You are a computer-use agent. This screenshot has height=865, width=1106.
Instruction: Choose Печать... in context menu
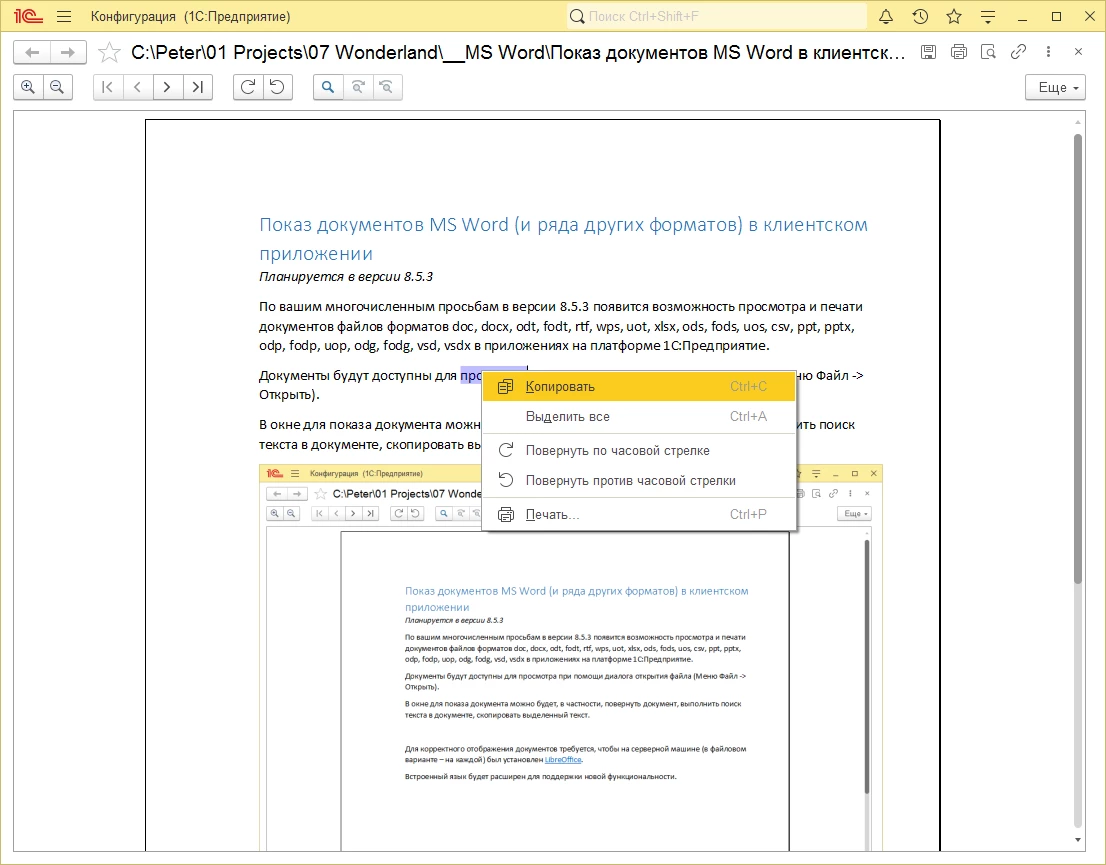coord(639,514)
